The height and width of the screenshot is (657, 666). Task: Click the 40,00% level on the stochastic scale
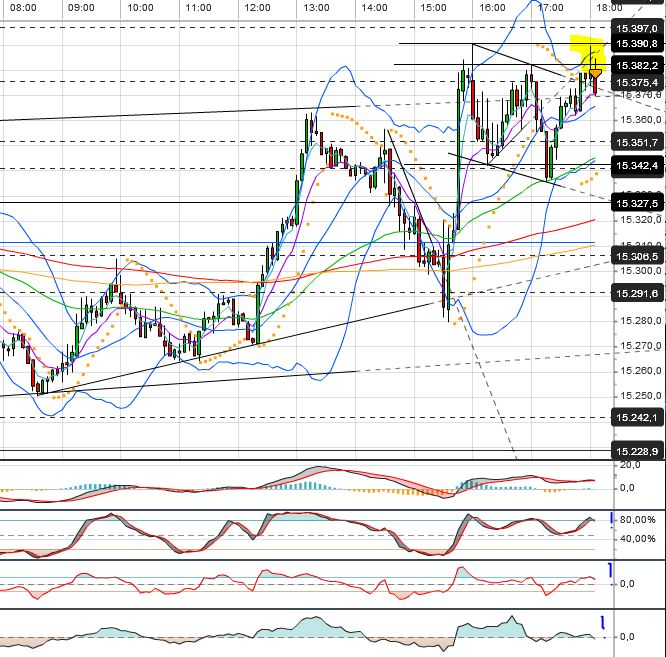[638, 539]
